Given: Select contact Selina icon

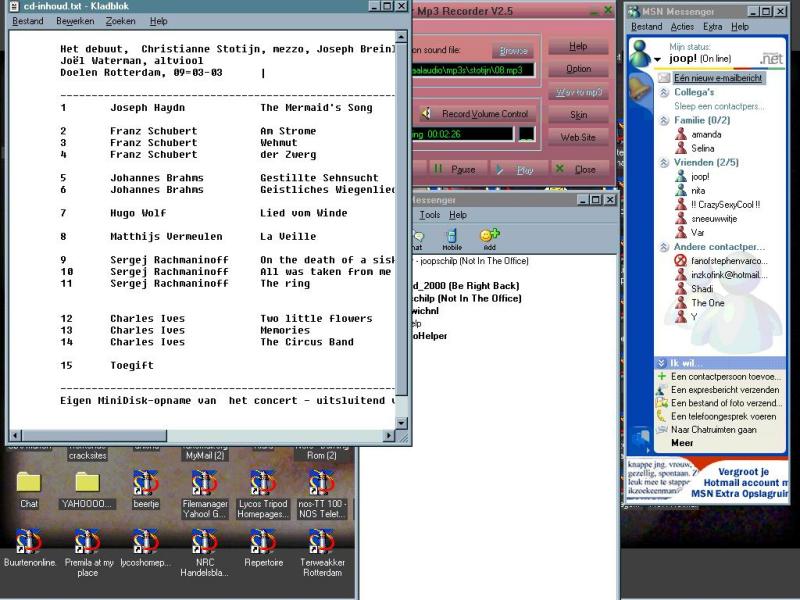Looking at the screenshot, I should click(x=681, y=148).
